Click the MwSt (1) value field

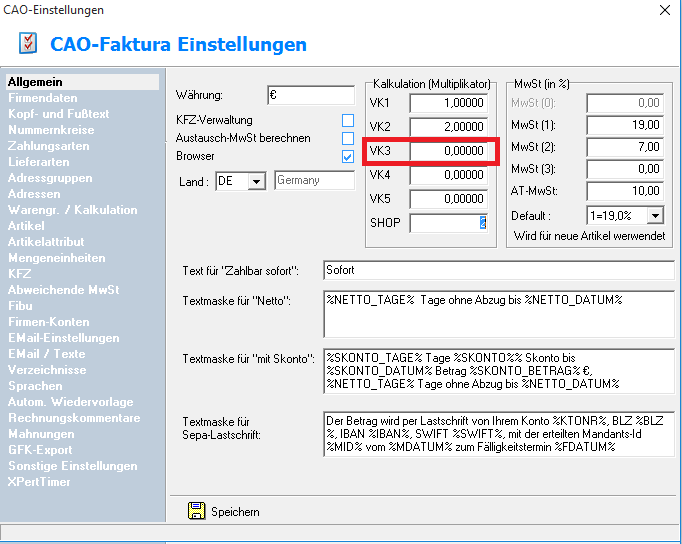click(x=625, y=125)
